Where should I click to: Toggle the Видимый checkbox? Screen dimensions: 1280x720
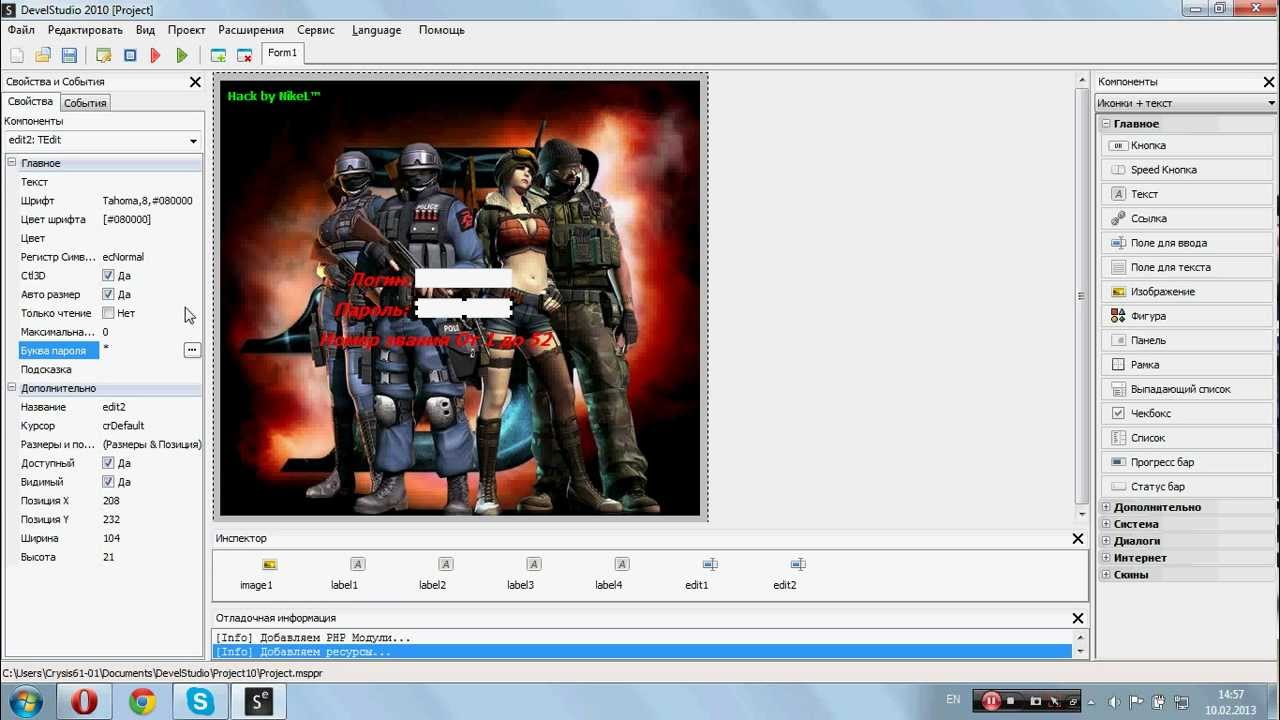108,482
